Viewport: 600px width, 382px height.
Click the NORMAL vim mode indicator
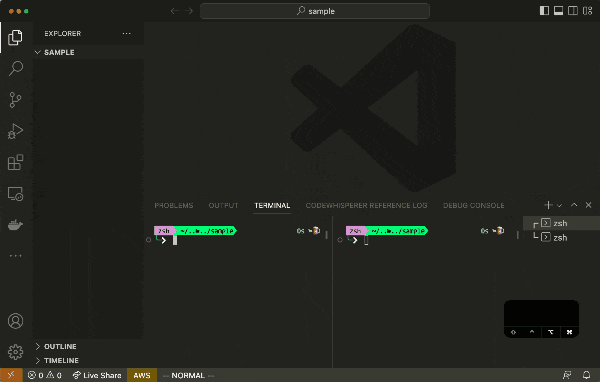point(188,375)
